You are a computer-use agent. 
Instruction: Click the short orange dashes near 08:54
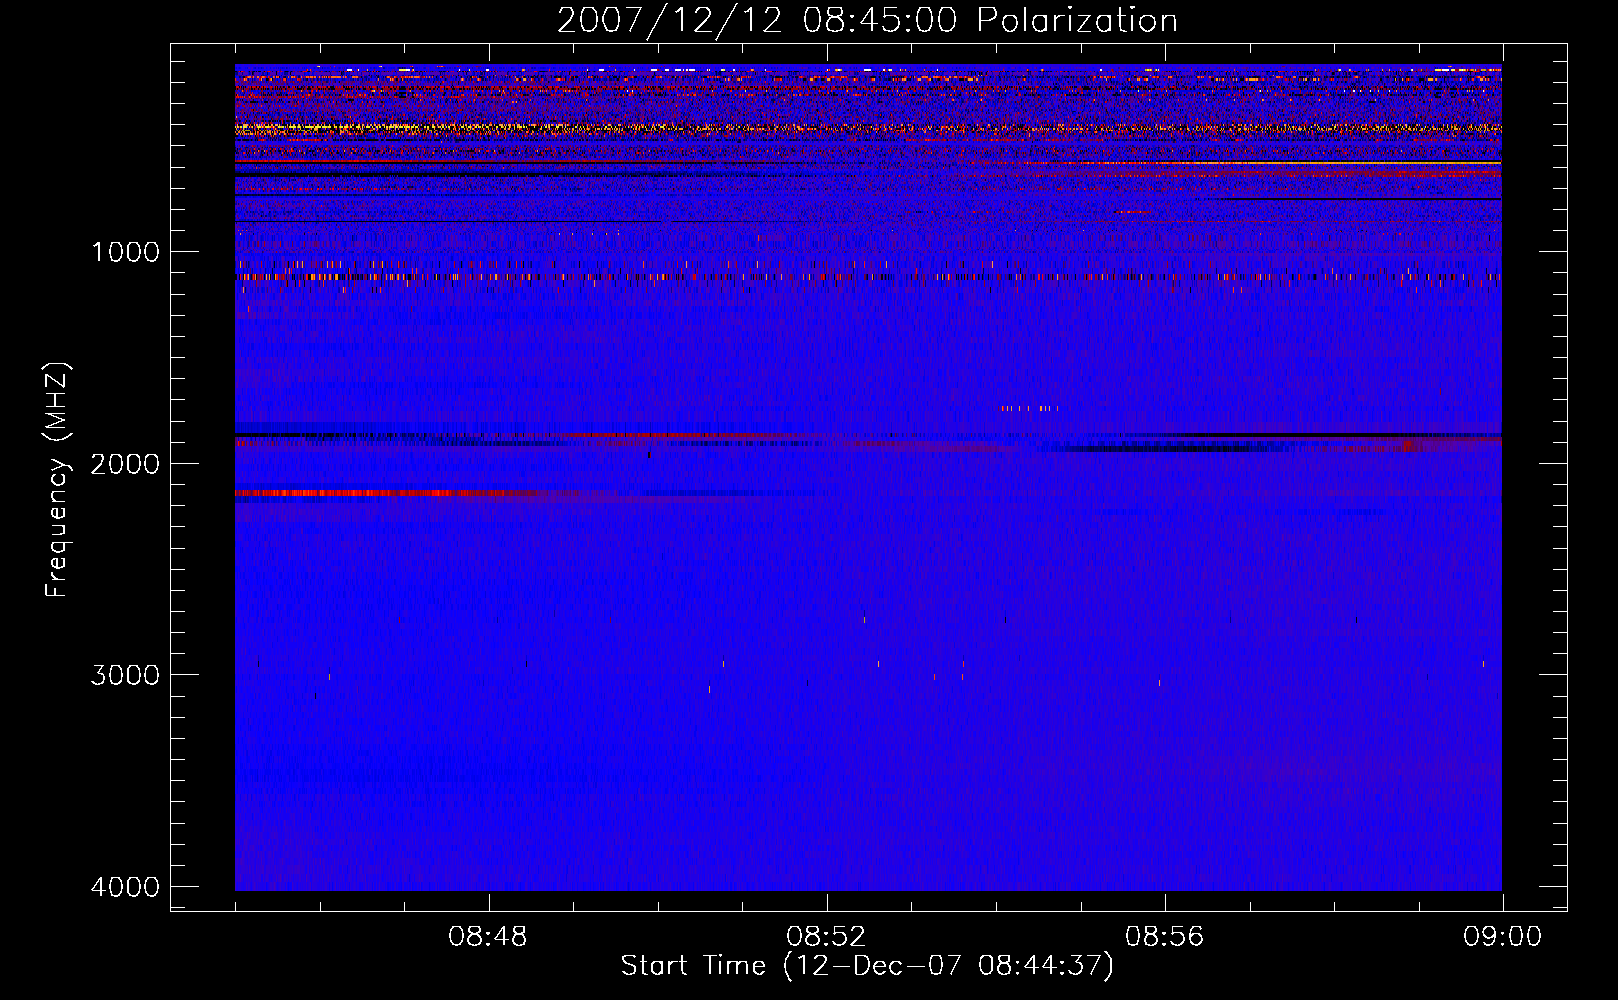(x=1028, y=408)
